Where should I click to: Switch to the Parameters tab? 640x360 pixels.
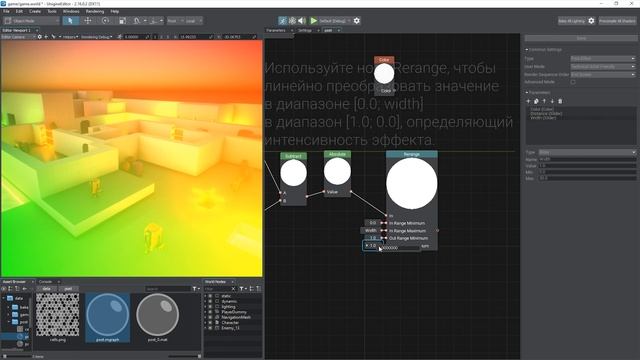tap(277, 30)
